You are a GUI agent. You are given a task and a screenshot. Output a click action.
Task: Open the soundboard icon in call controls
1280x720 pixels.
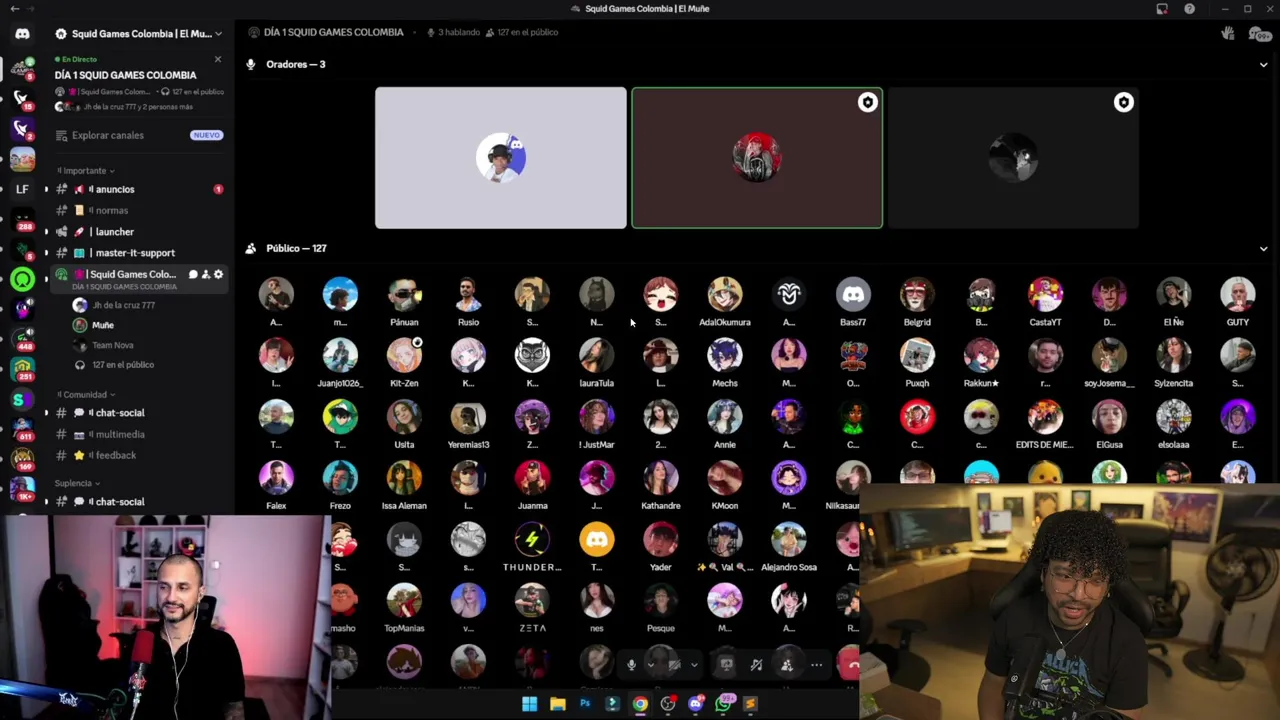(x=756, y=664)
